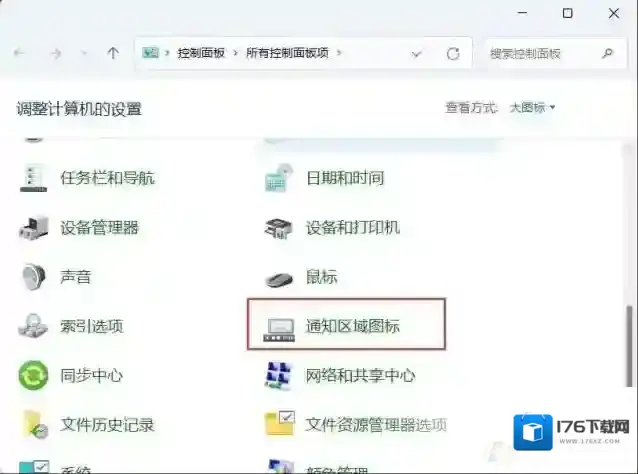Open 日期和时间 text link
The width and height of the screenshot is (638, 474).
(345, 178)
